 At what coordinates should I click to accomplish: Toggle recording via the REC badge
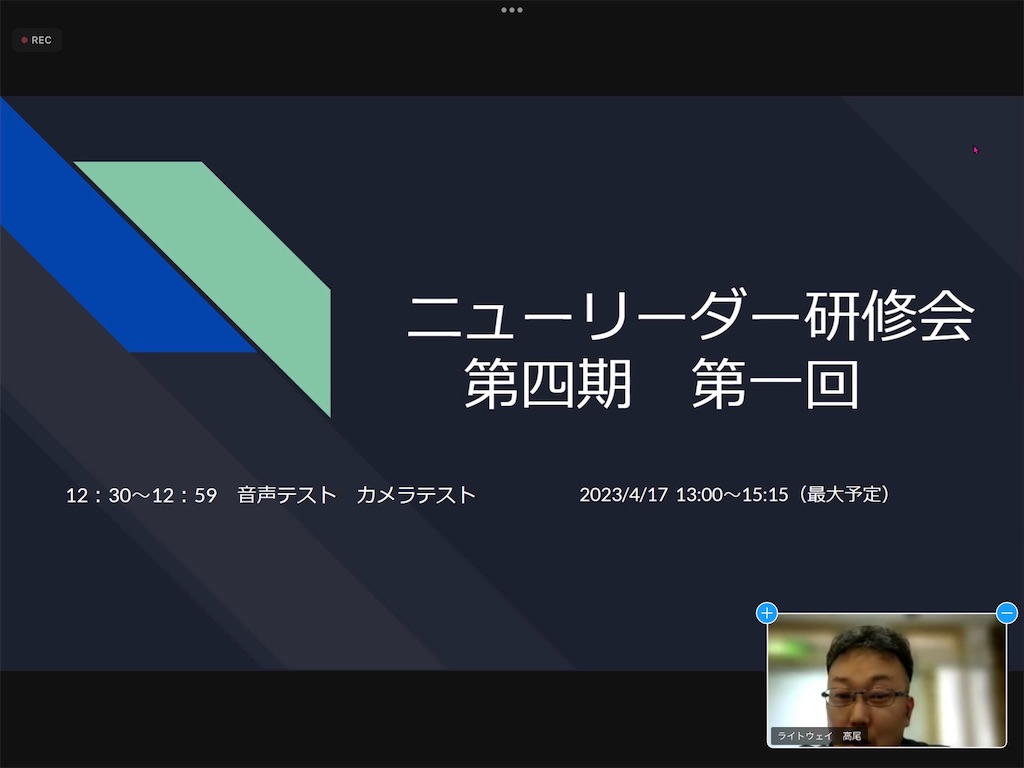click(36, 39)
